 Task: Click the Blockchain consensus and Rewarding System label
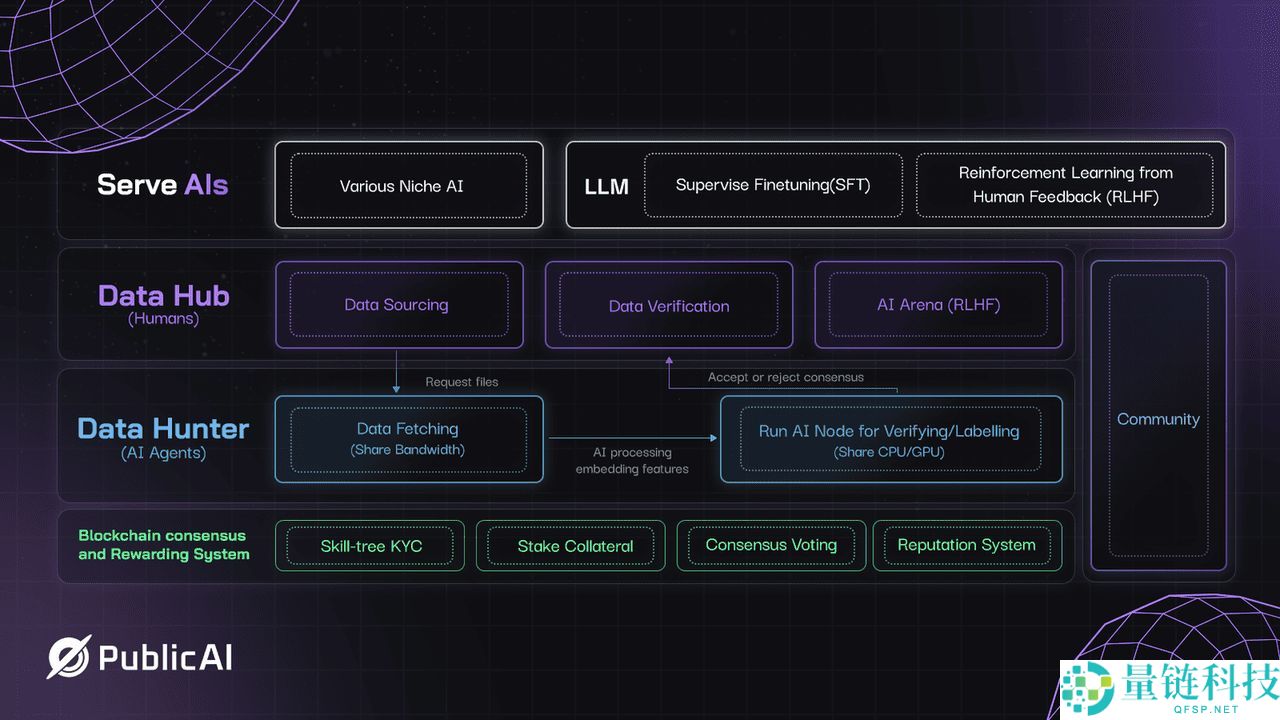tap(164, 545)
